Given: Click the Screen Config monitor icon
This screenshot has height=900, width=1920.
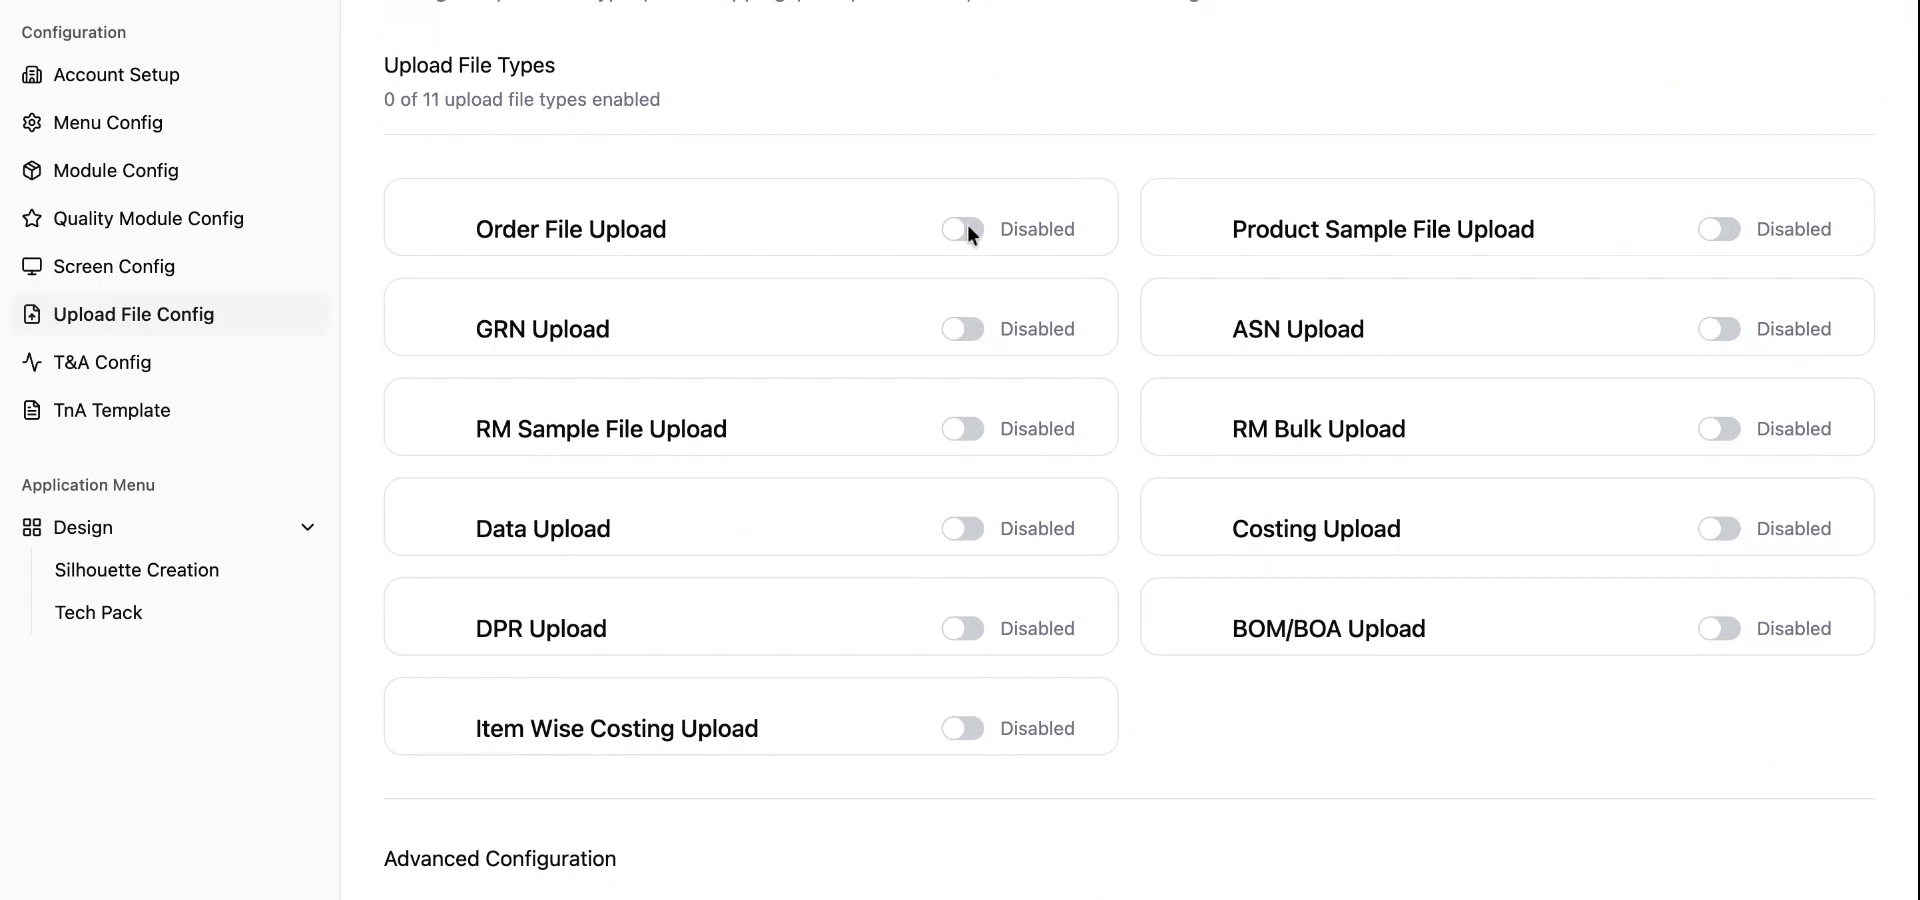Looking at the screenshot, I should coord(32,267).
